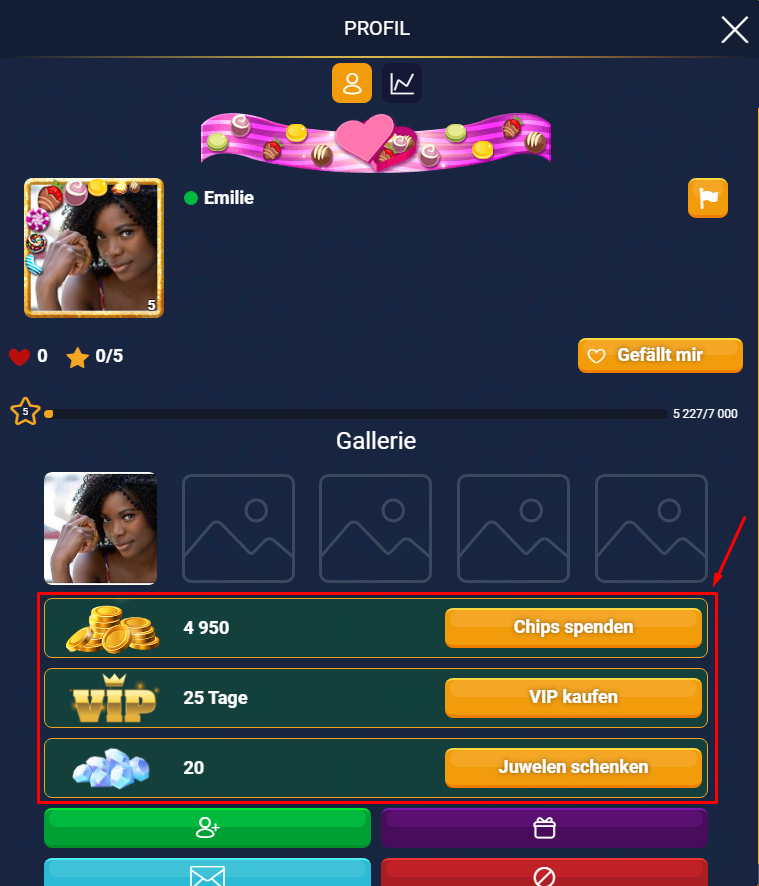
Task: Click Chips spenden button
Action: coord(573,627)
